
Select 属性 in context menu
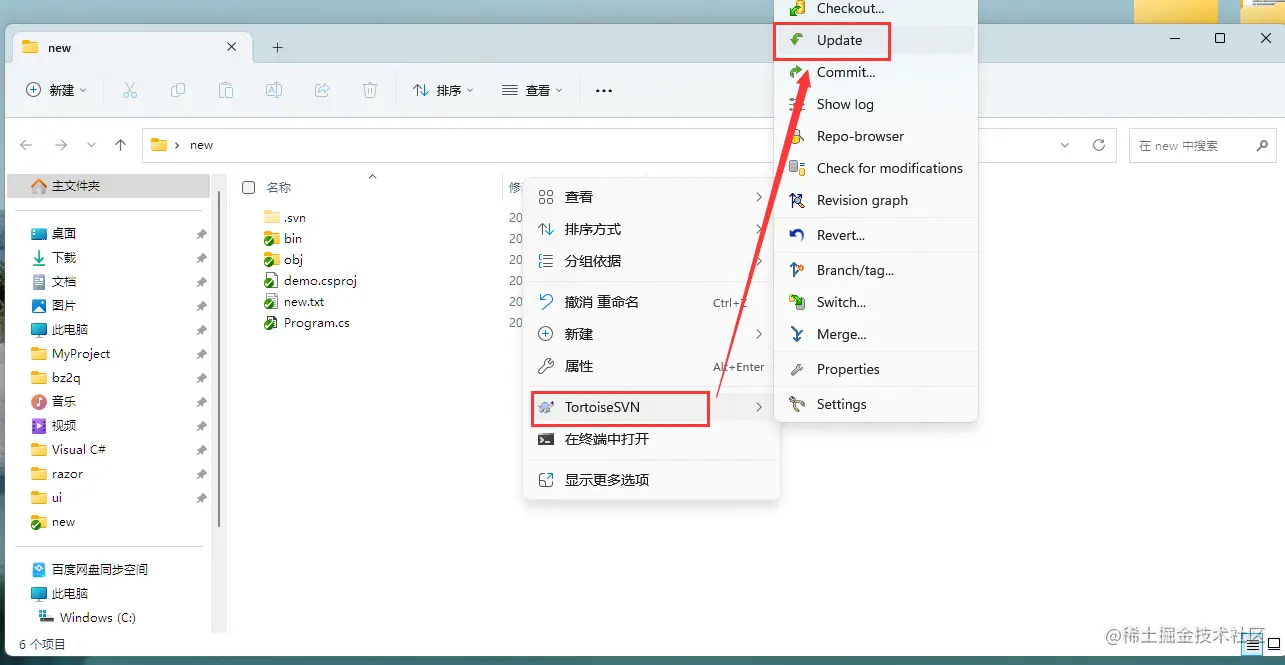tap(651, 366)
